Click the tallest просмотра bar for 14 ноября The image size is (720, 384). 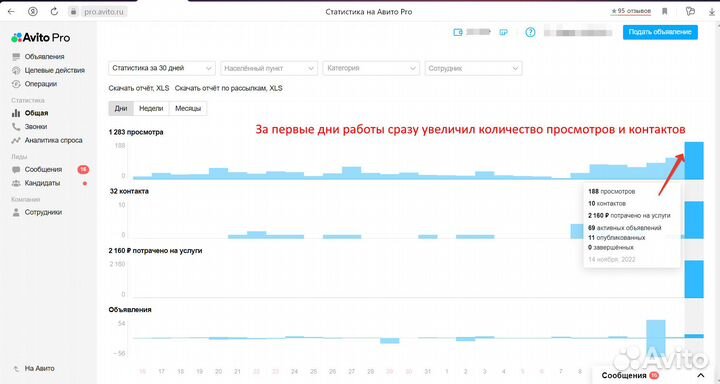(x=694, y=160)
